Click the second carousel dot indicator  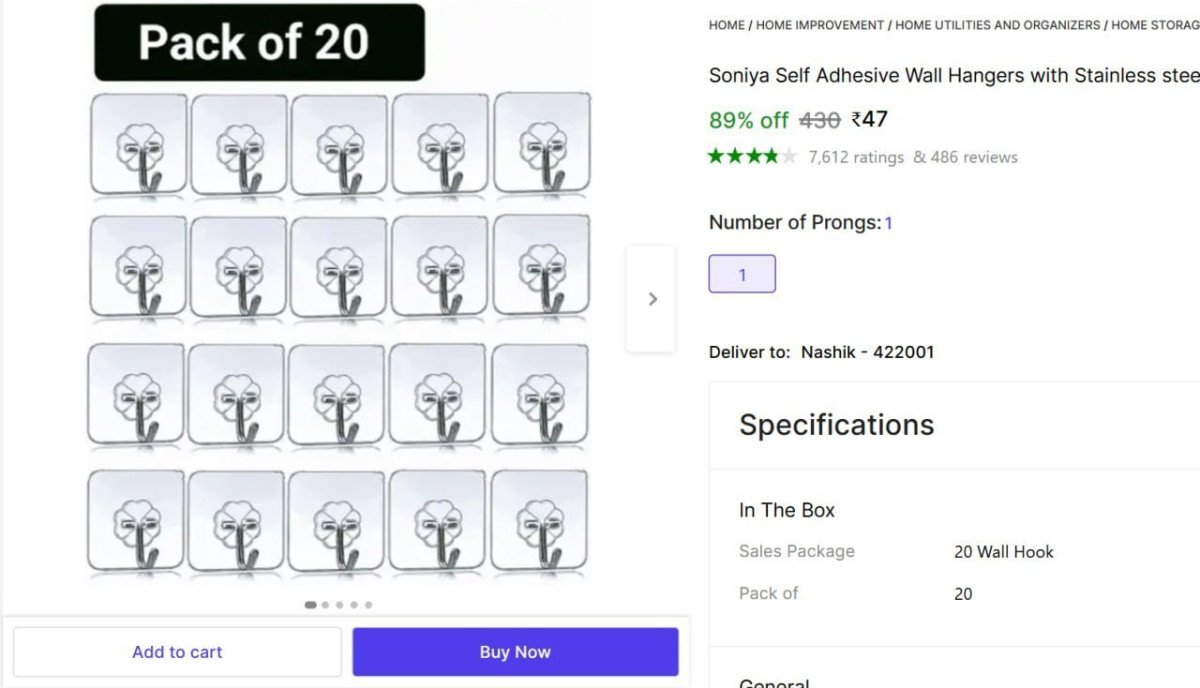pos(325,604)
